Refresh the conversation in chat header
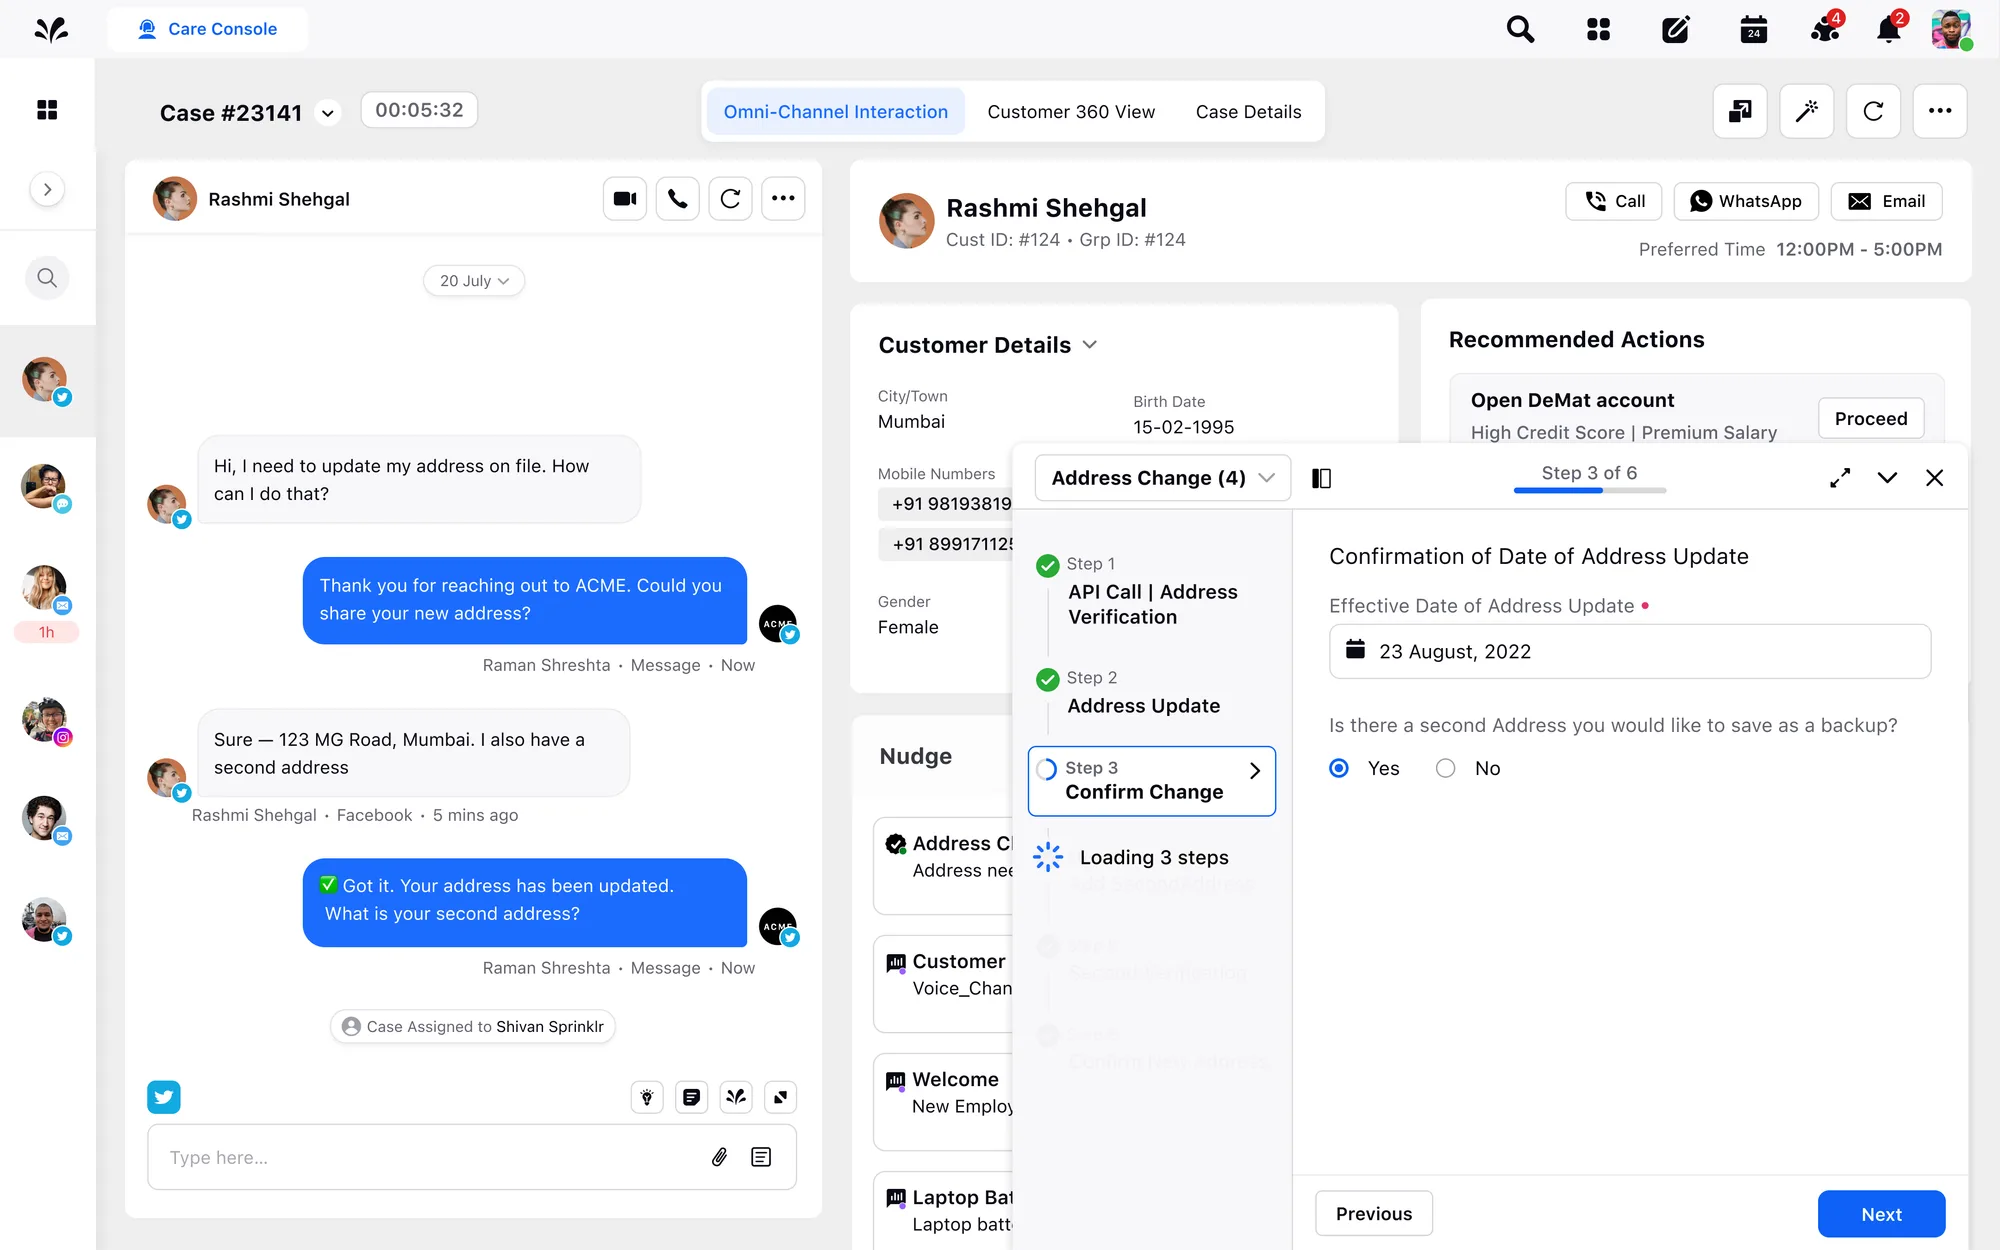 coord(731,199)
